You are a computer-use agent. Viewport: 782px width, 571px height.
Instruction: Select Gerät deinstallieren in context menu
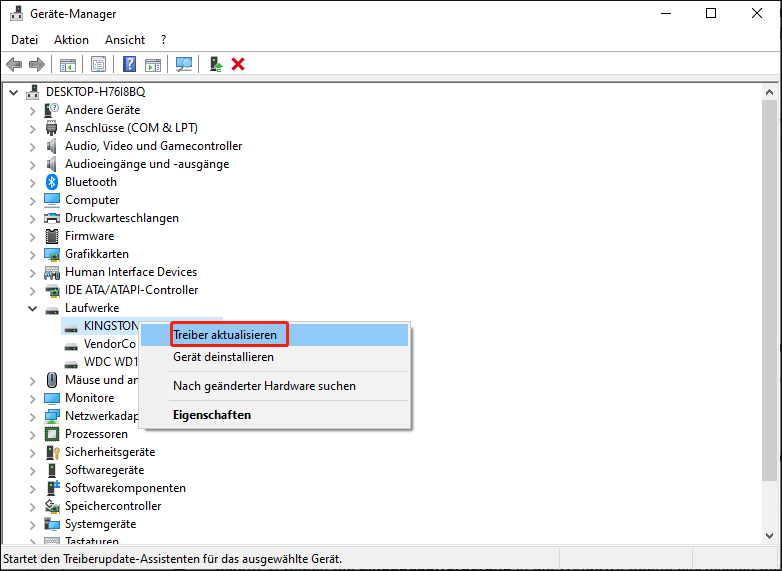click(223, 357)
